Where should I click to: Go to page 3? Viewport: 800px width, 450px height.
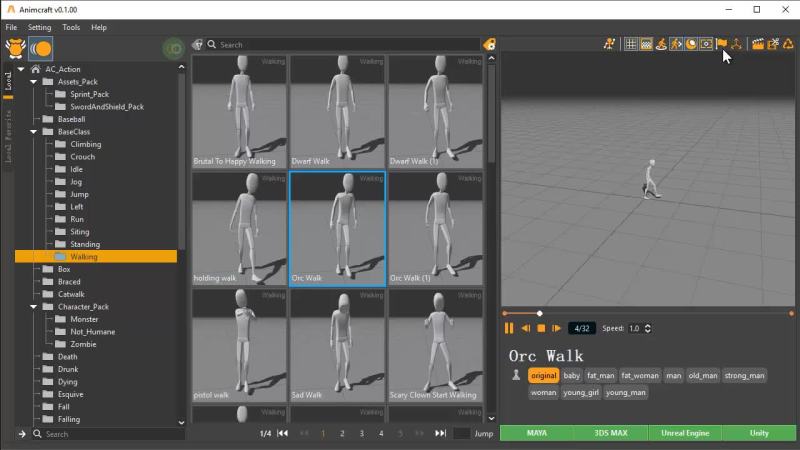(362, 434)
